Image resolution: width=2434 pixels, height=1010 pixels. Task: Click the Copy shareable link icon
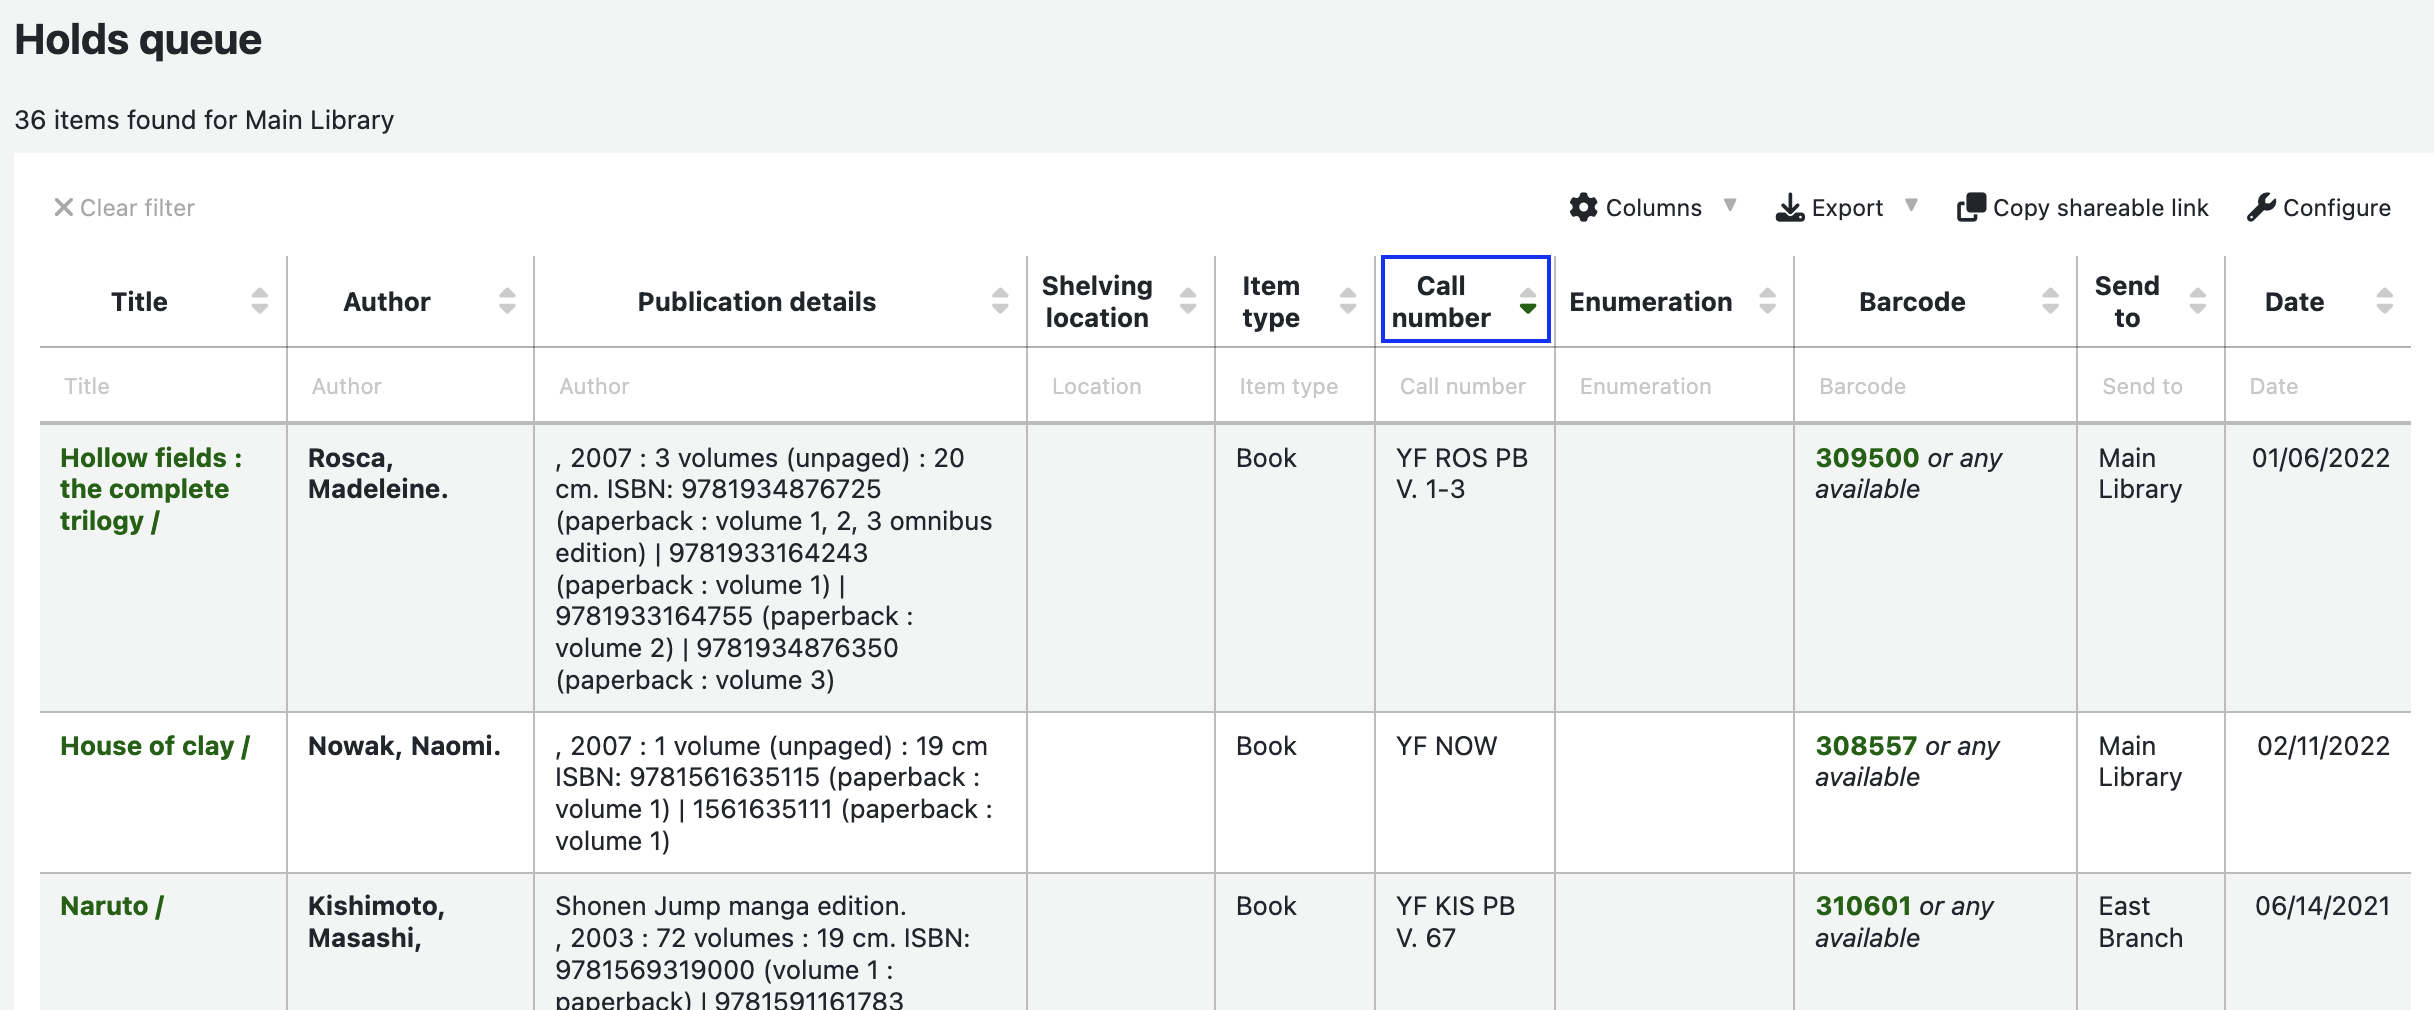coord(1970,207)
